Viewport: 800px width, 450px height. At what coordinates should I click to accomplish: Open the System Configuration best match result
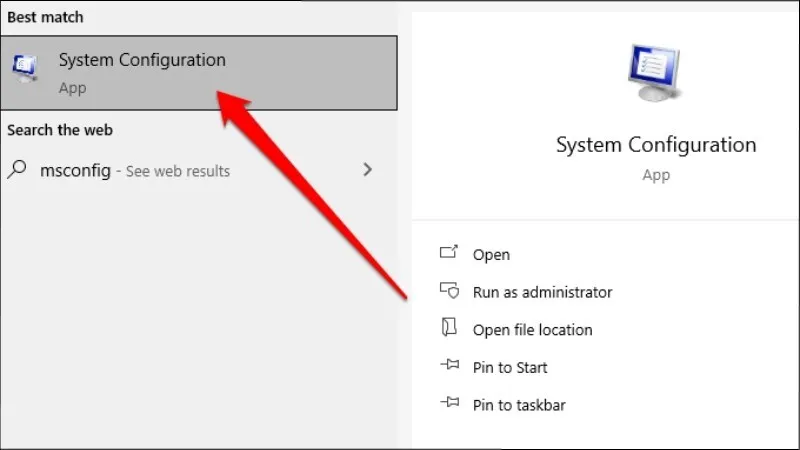[x=142, y=61]
